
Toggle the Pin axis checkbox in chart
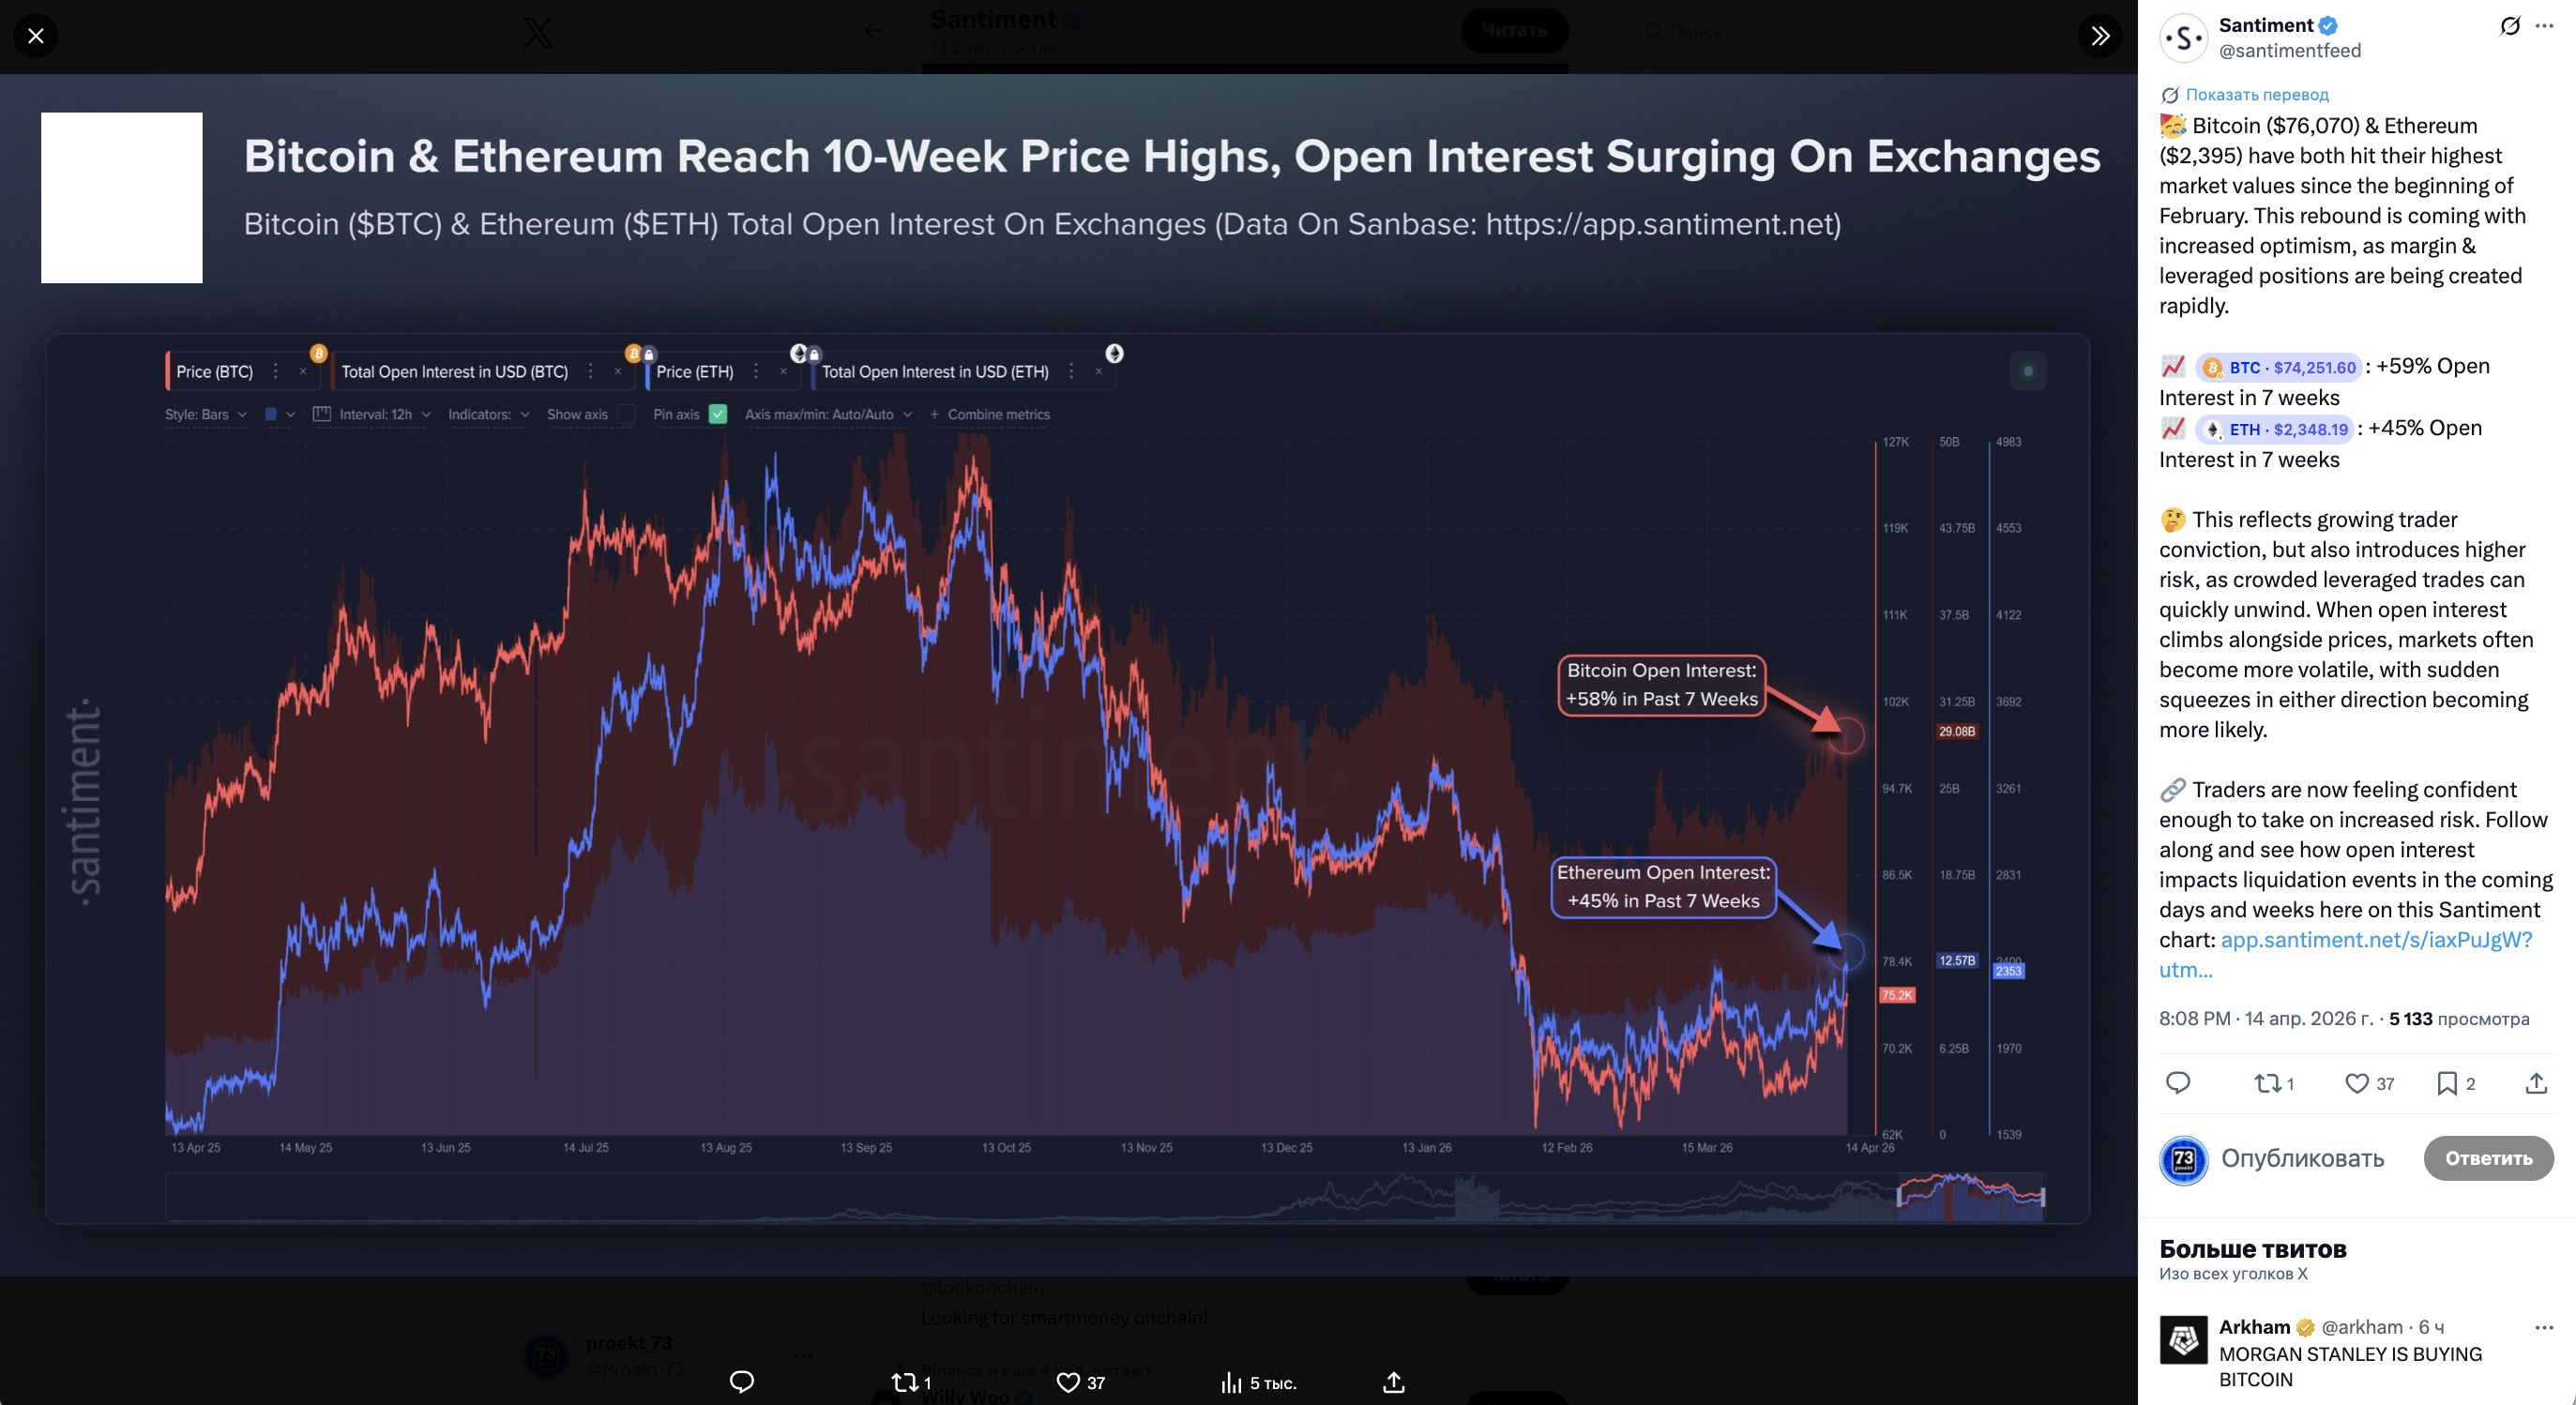[718, 414]
